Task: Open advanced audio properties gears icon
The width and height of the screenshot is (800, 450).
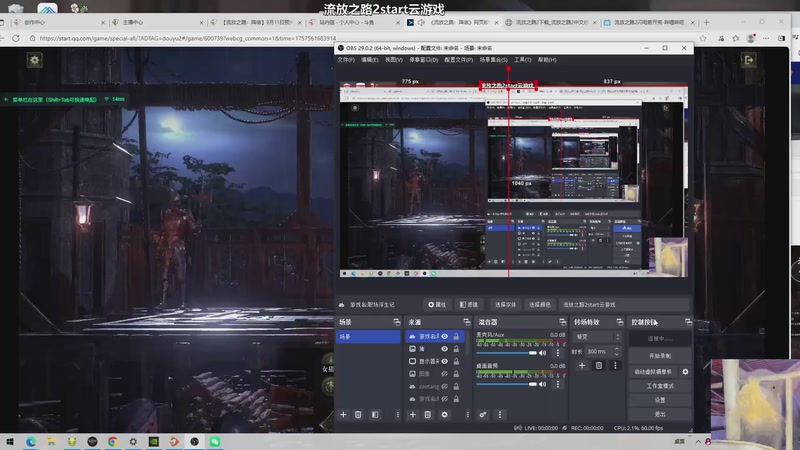Action: pos(483,415)
